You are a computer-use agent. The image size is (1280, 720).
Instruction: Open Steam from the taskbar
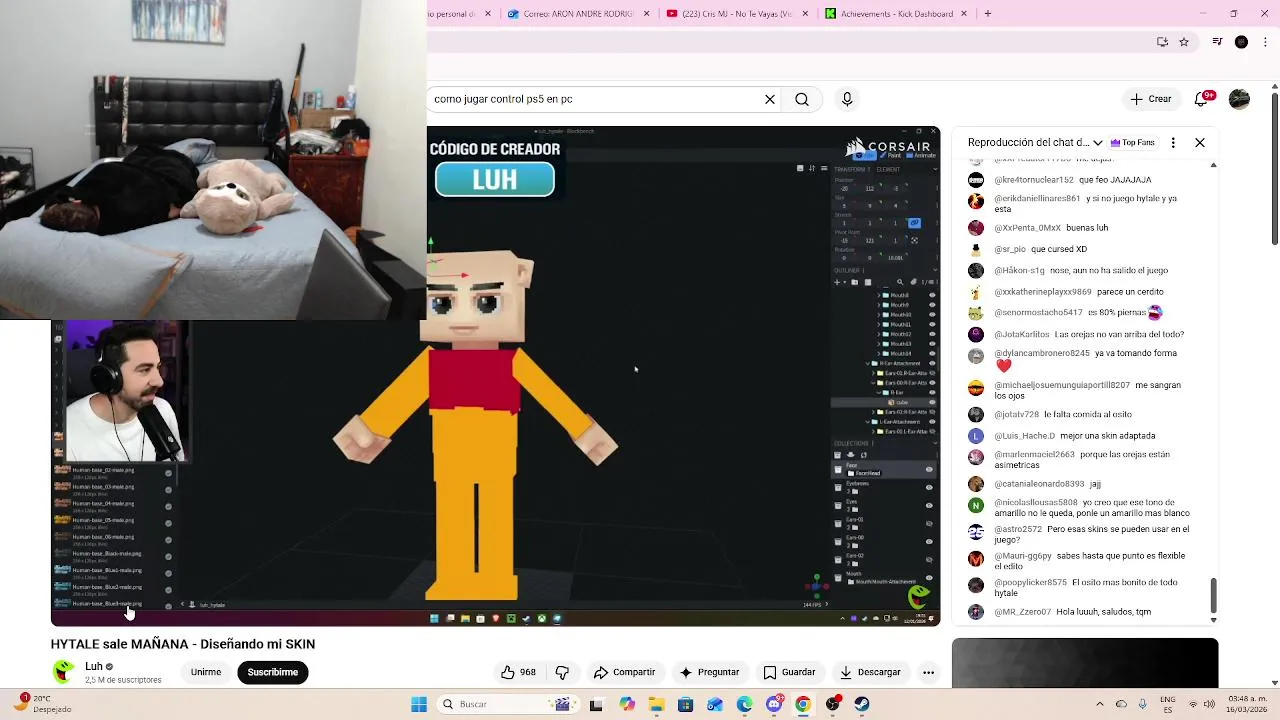click(x=862, y=704)
